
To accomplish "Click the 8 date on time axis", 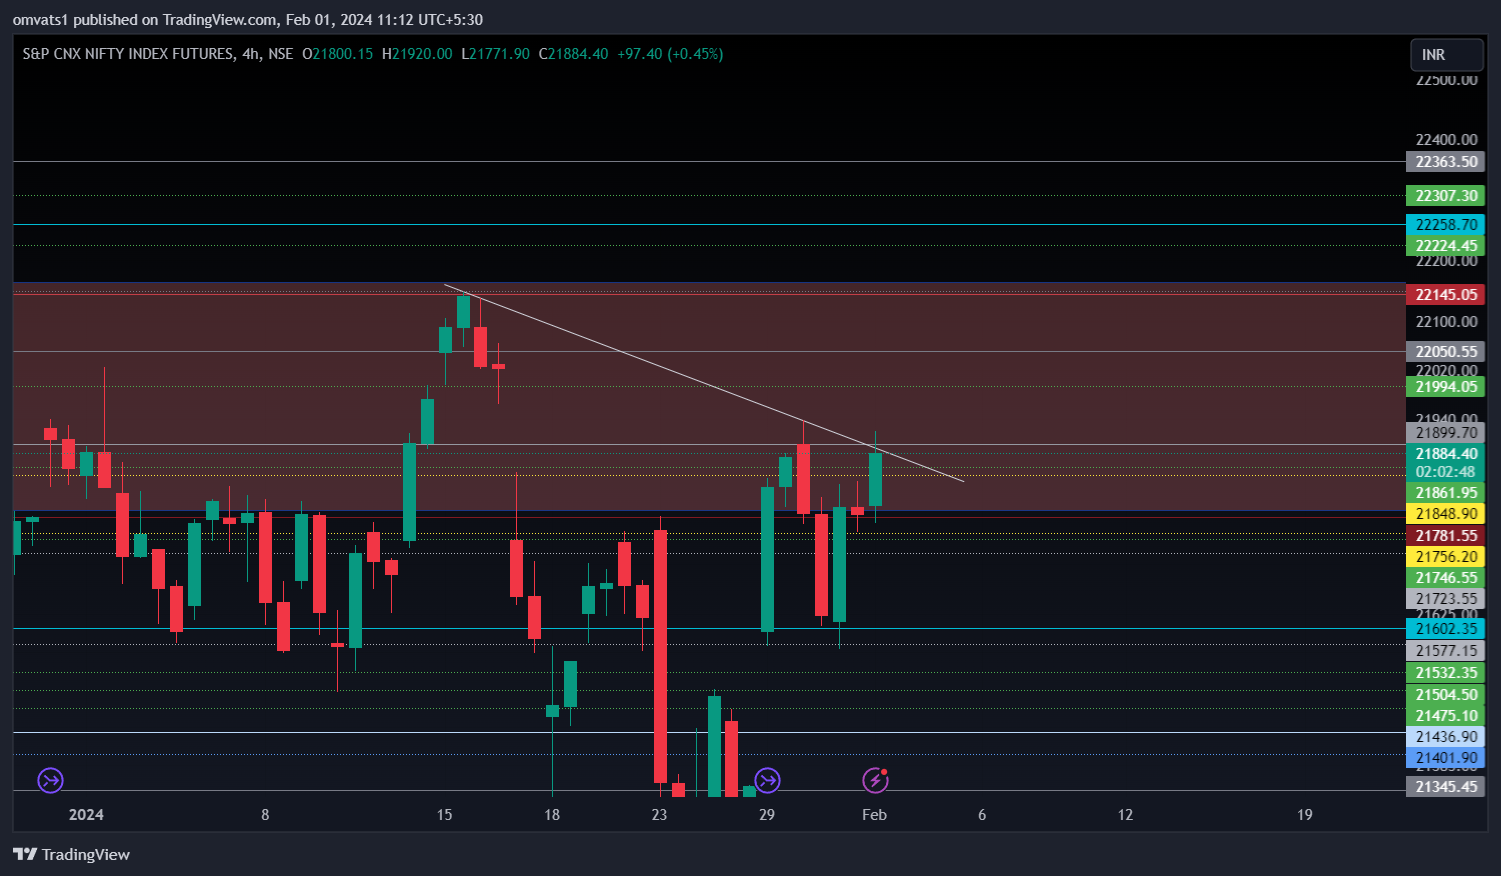I will pos(265,815).
